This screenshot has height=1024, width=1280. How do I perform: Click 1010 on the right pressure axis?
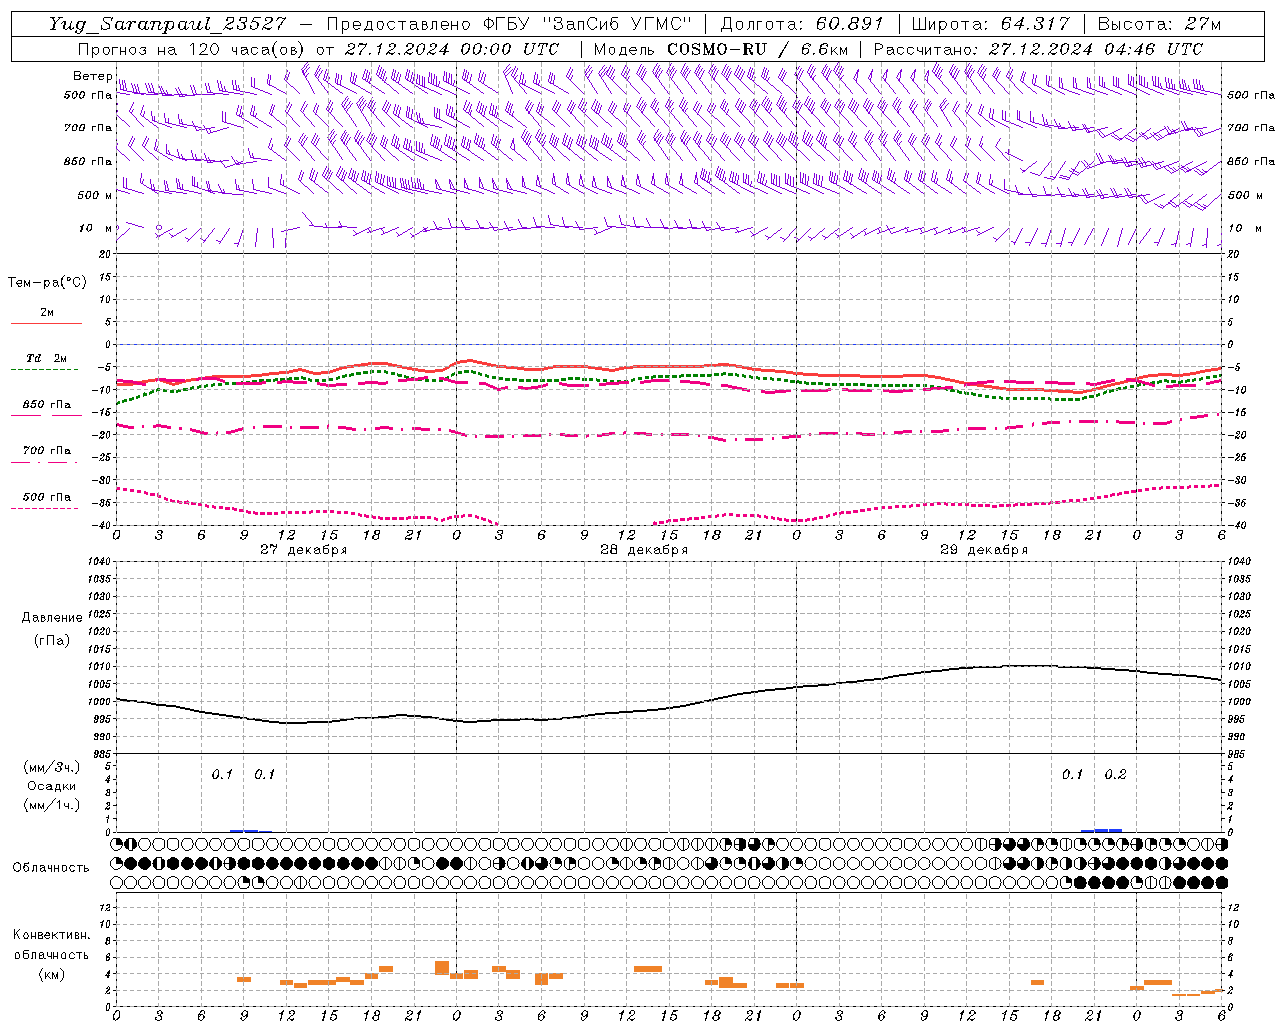pos(1239,666)
